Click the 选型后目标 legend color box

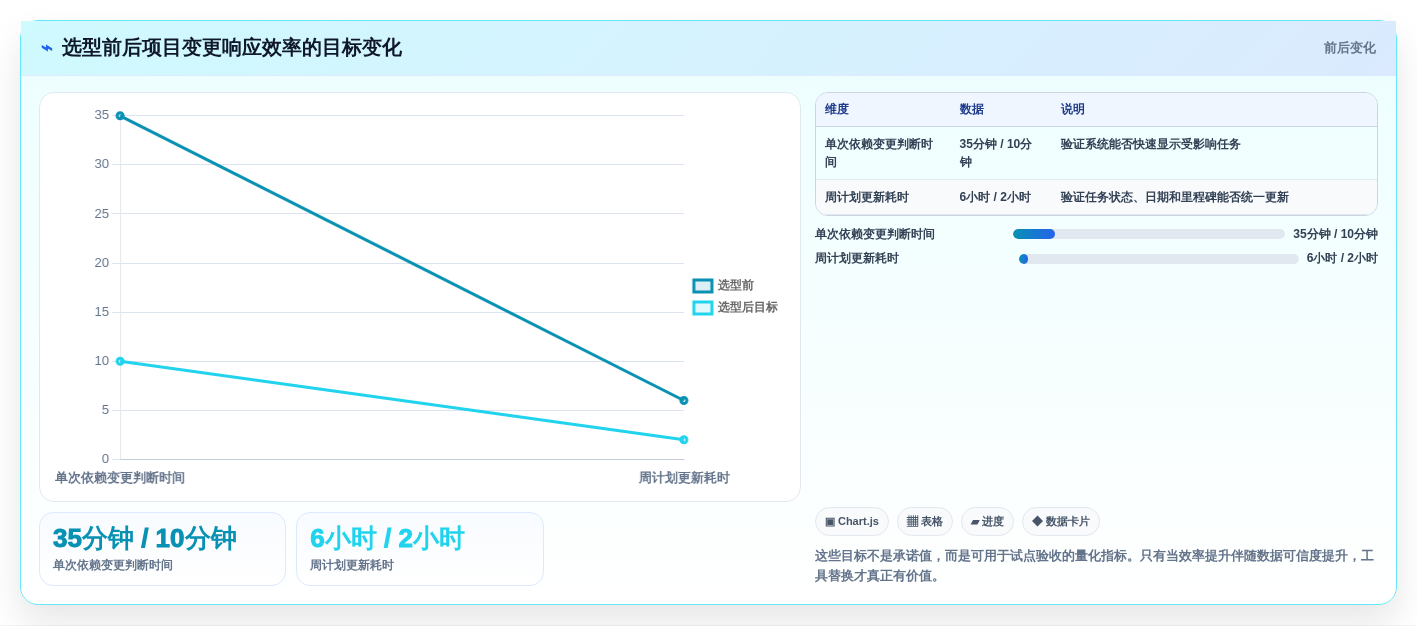tap(703, 308)
